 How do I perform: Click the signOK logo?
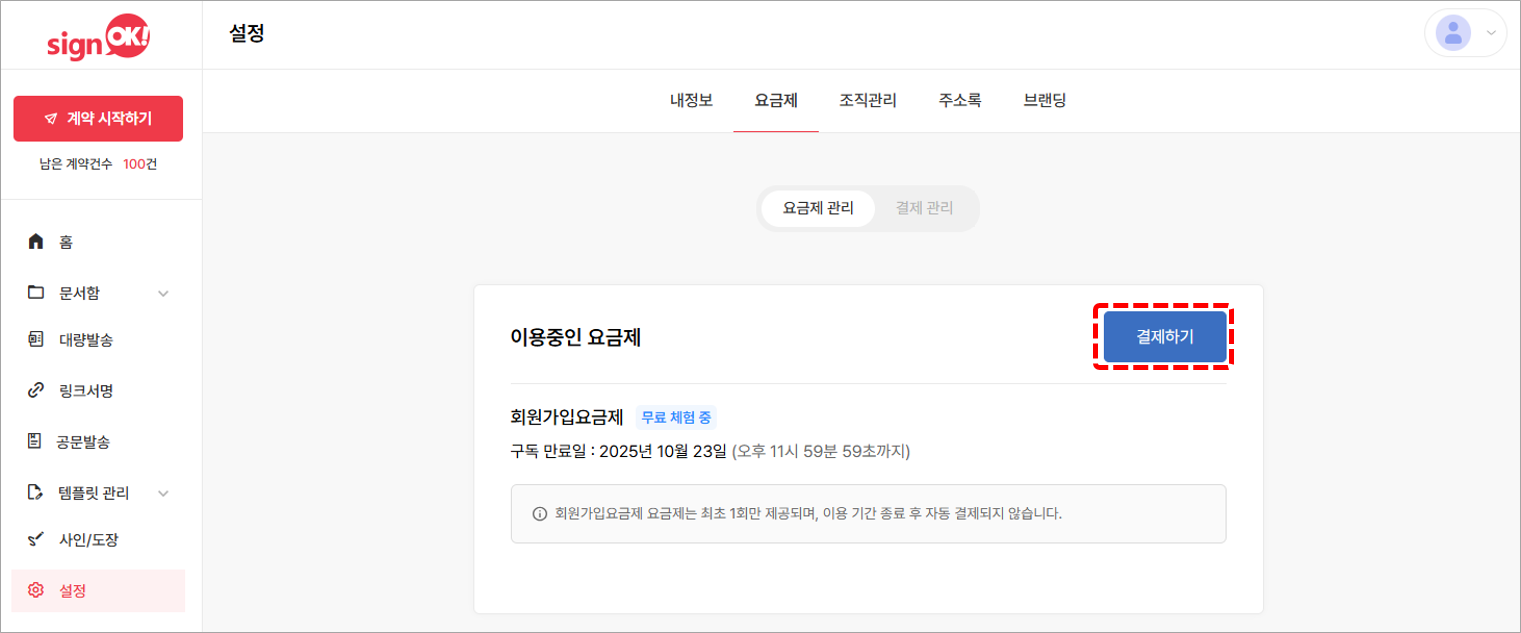pos(98,37)
